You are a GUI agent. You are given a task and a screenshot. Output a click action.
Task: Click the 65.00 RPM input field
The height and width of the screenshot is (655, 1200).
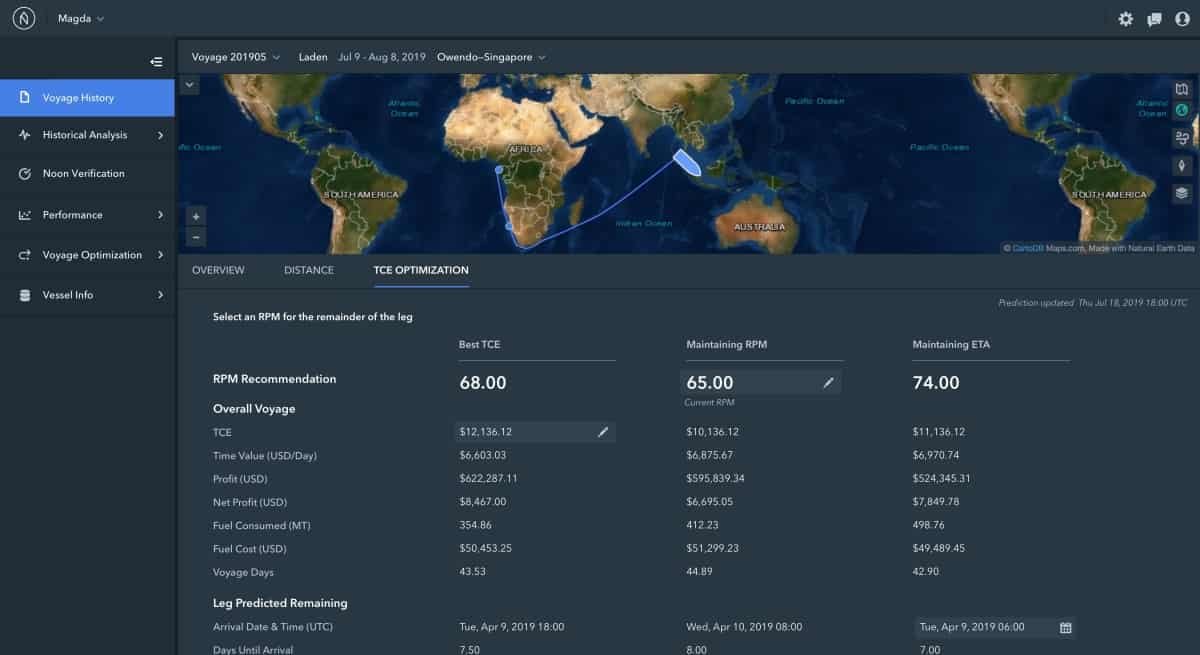(760, 382)
